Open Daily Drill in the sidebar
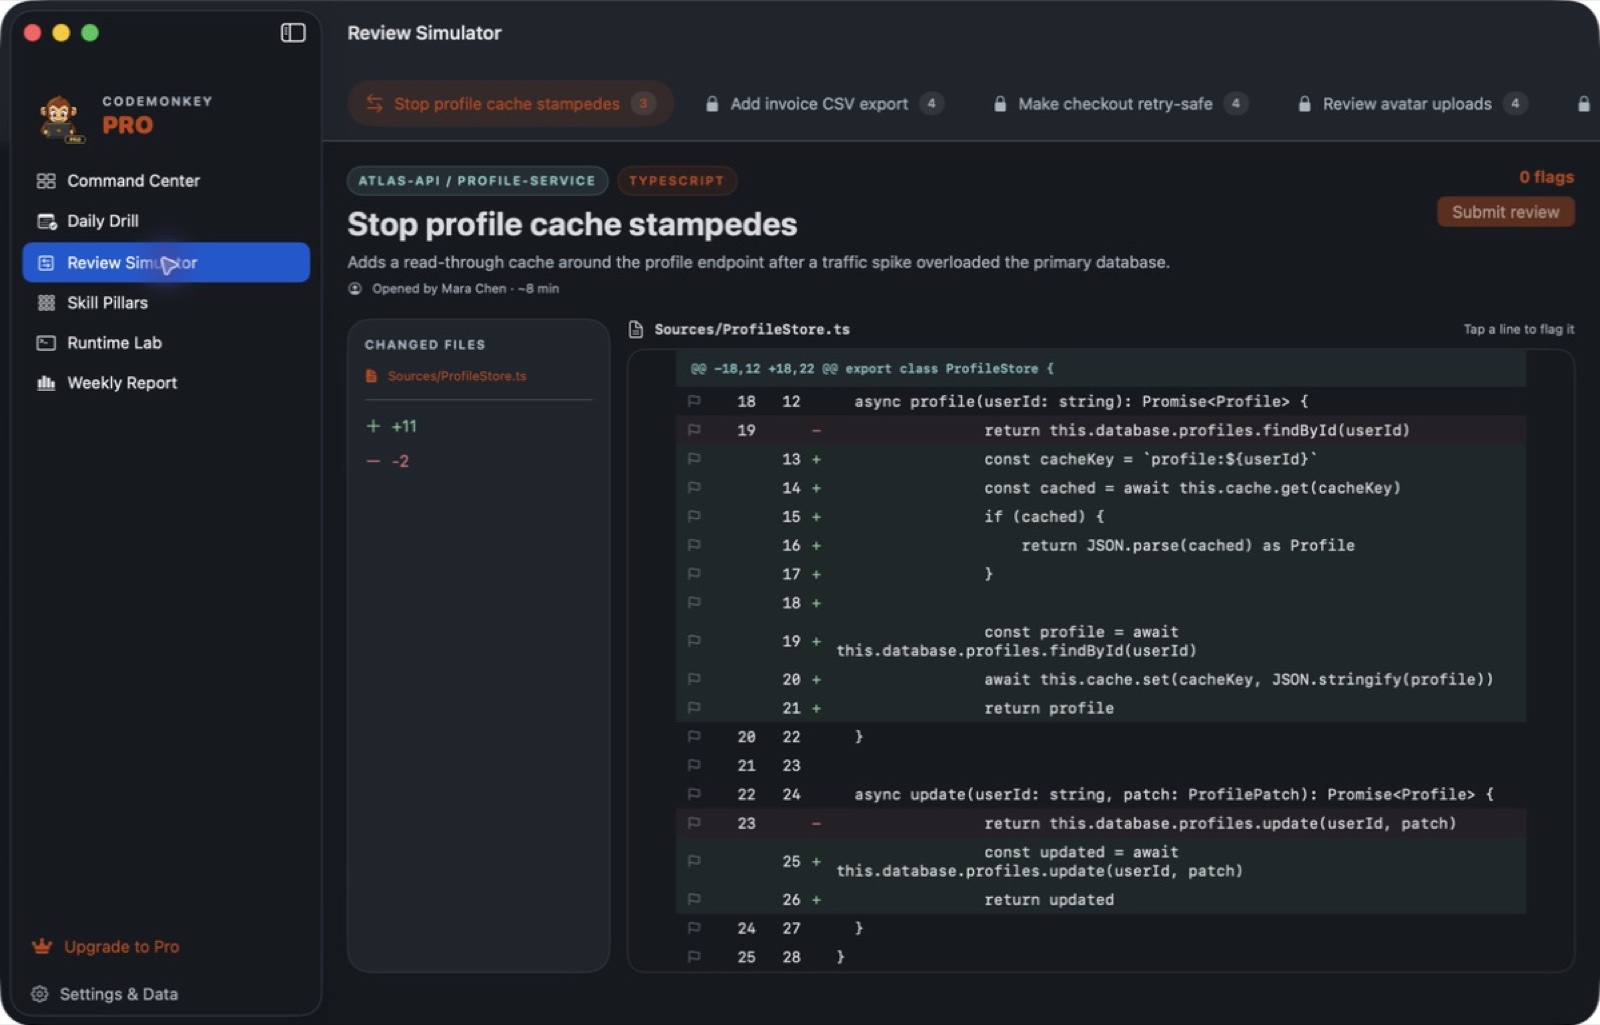The height and width of the screenshot is (1025, 1600). click(166, 221)
